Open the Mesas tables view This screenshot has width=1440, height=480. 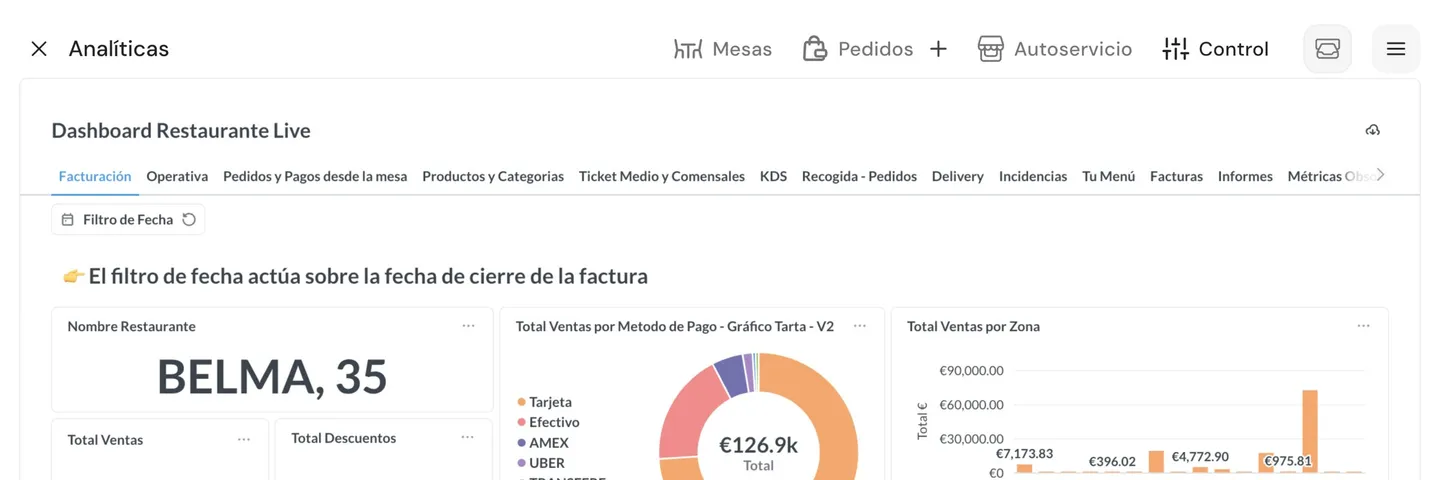[x=722, y=49]
